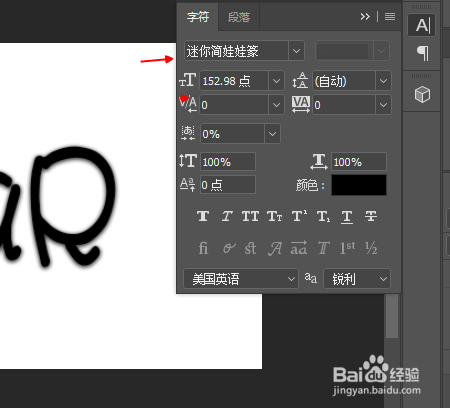
Task: Click ordinals 1st icon
Action: [x=347, y=248]
